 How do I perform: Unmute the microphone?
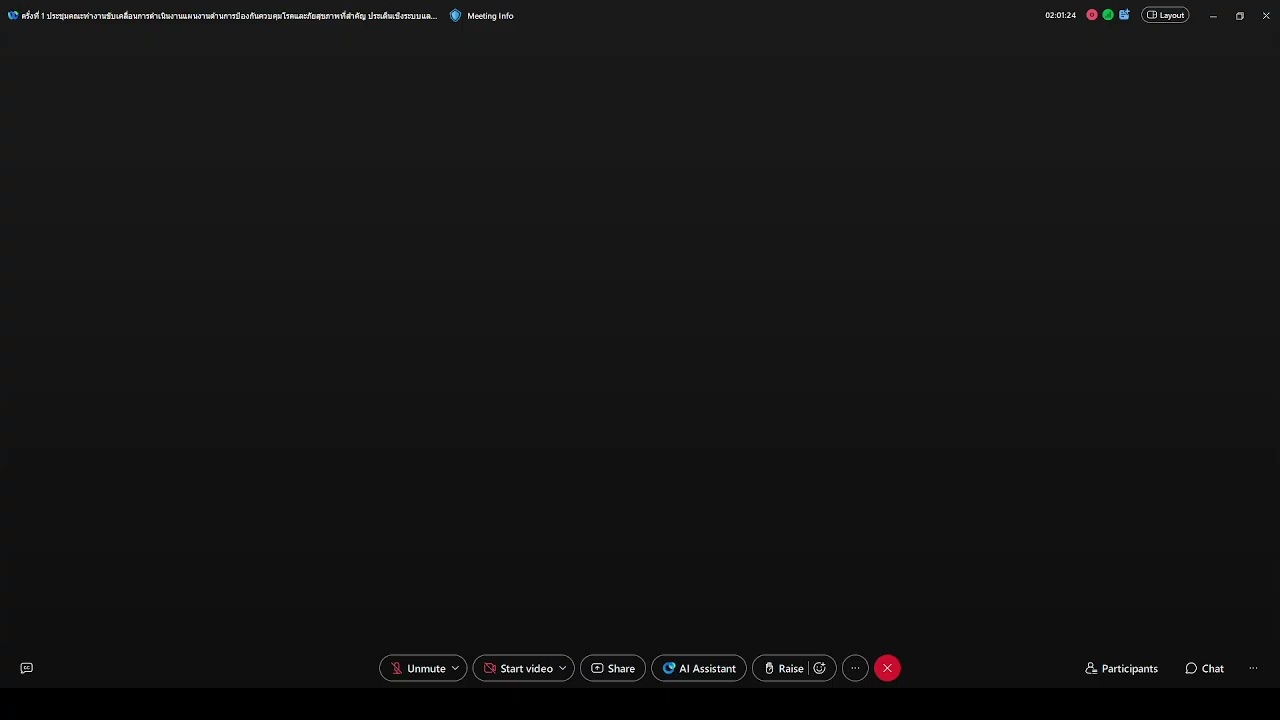417,668
